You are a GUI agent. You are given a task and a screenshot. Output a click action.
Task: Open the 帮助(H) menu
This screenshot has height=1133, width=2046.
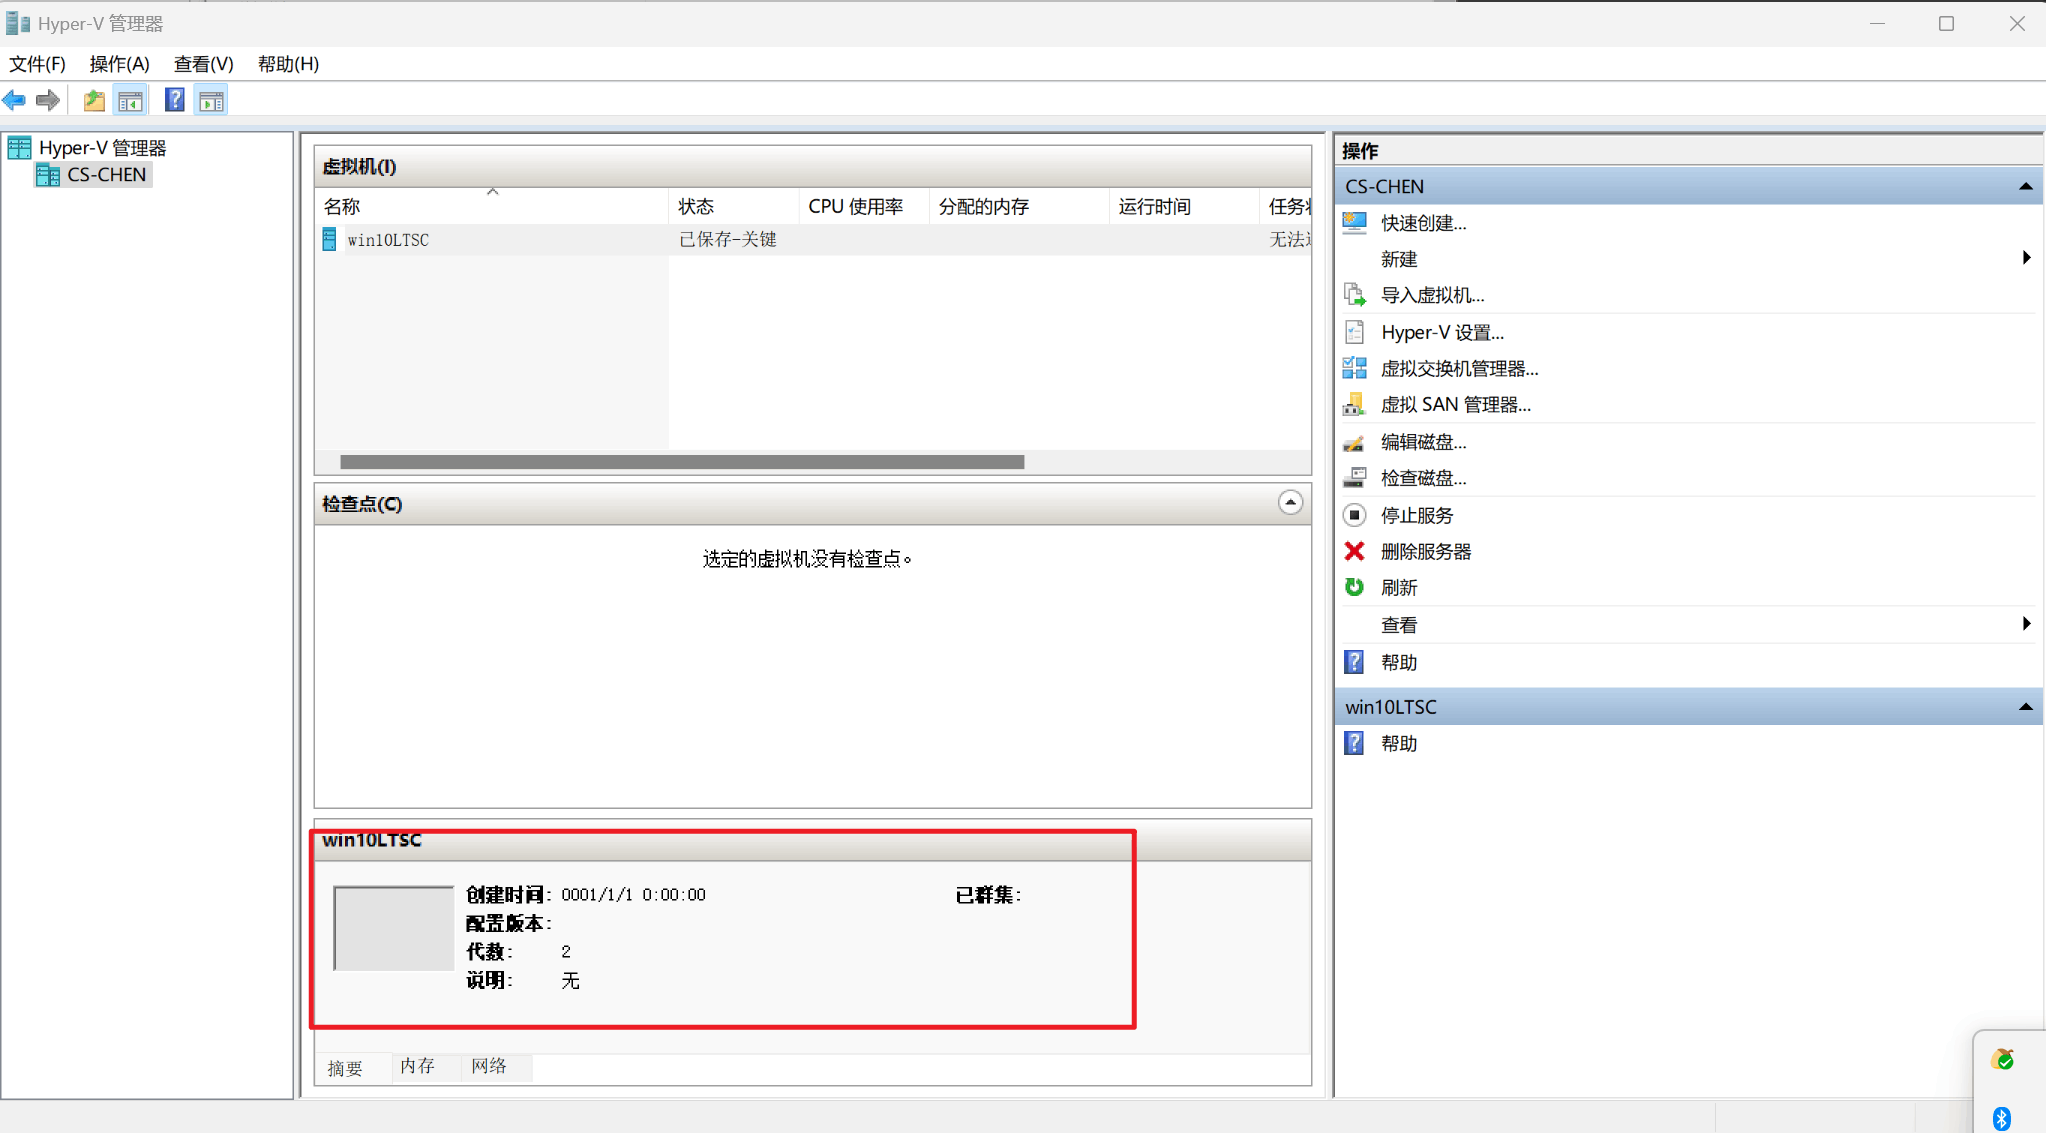[288, 64]
